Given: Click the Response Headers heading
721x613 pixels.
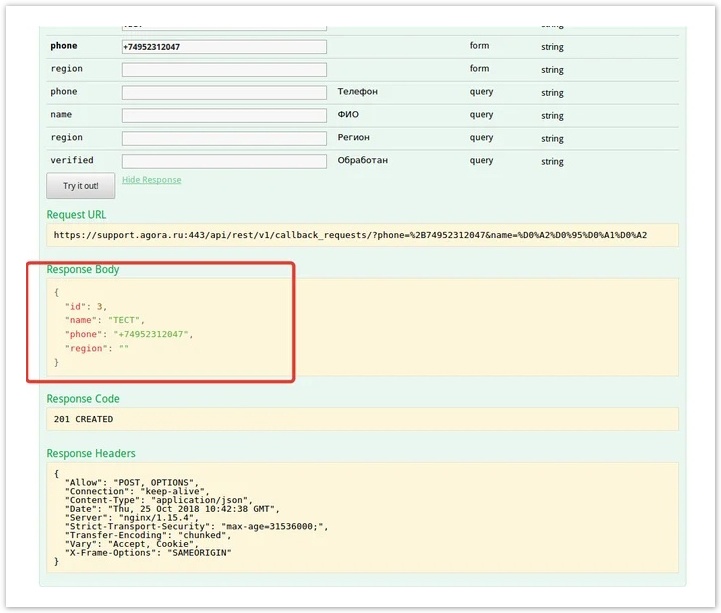Looking at the screenshot, I should point(91,453).
